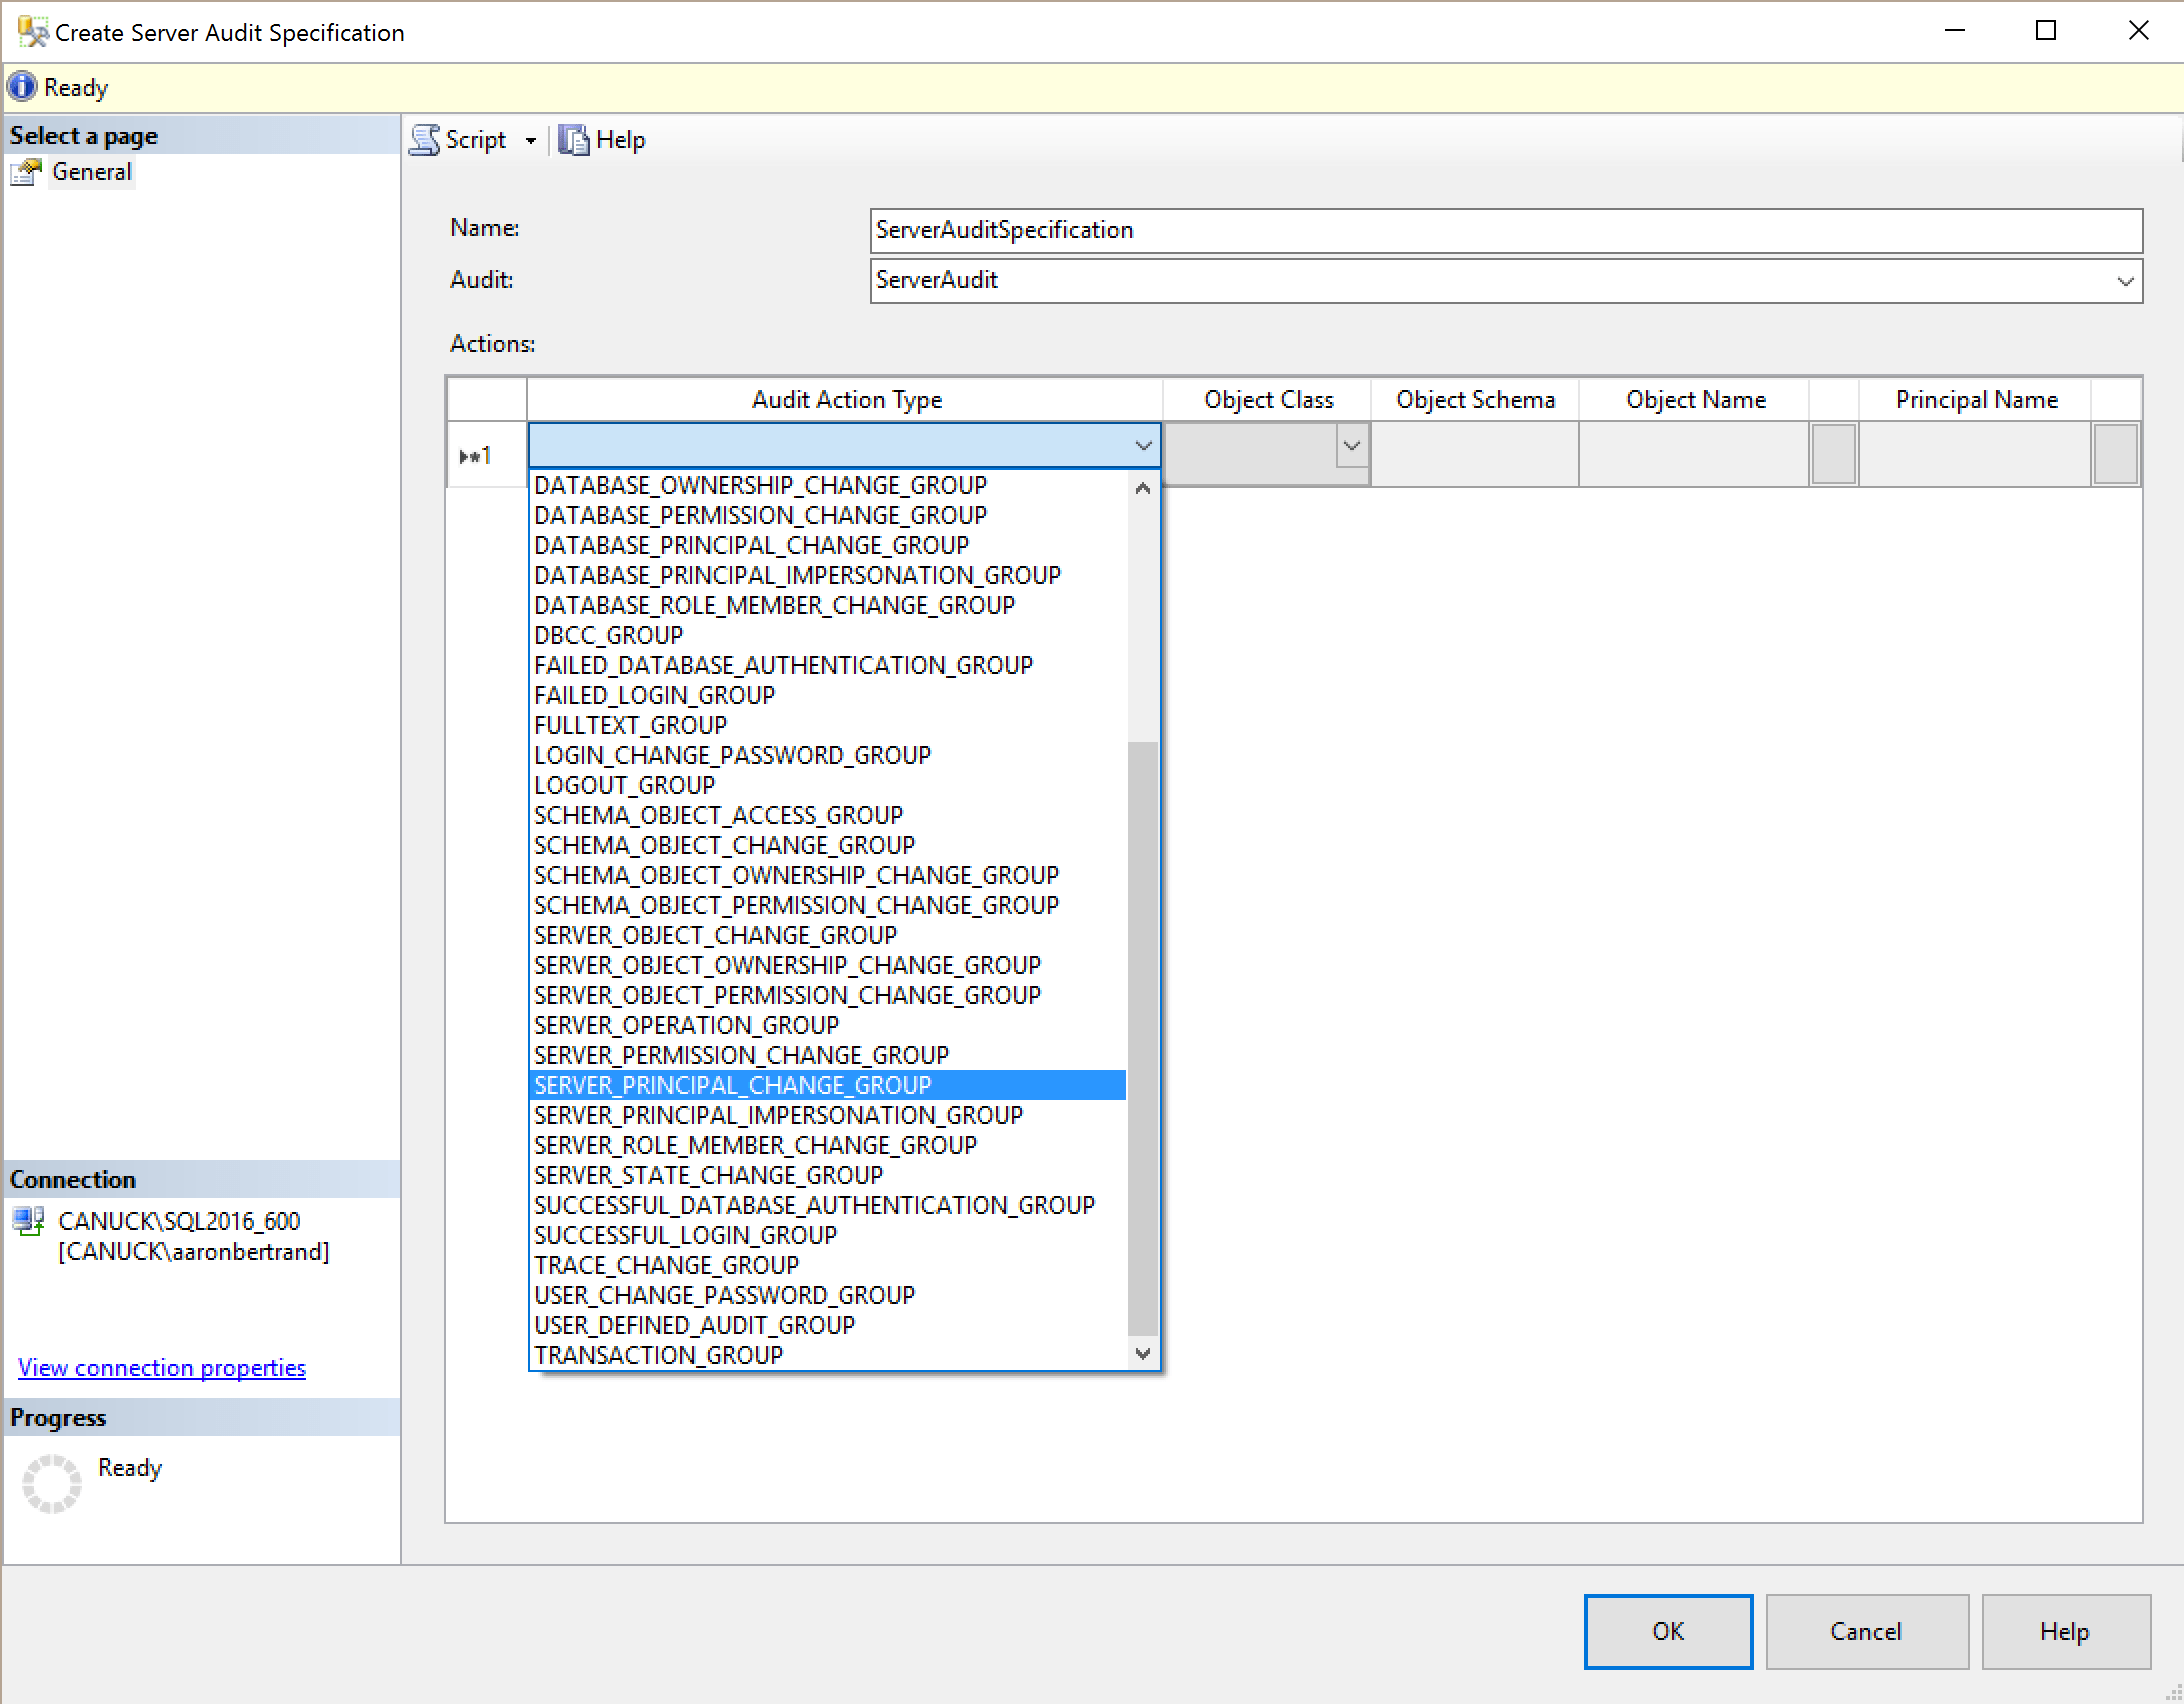Collapse the Audit Action Type combo box
Screen dimensions: 2184x1704
pos(1143,446)
